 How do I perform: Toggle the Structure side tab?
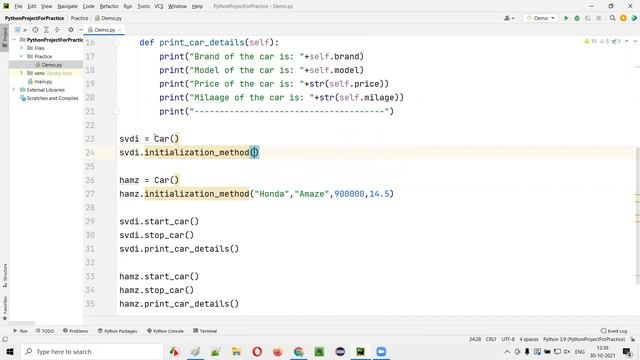4,275
